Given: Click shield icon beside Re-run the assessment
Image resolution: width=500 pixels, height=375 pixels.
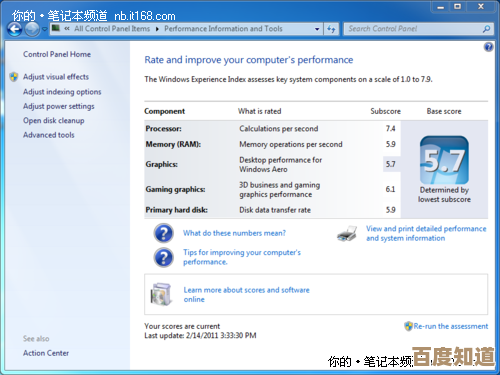Looking at the screenshot, I should (408, 326).
